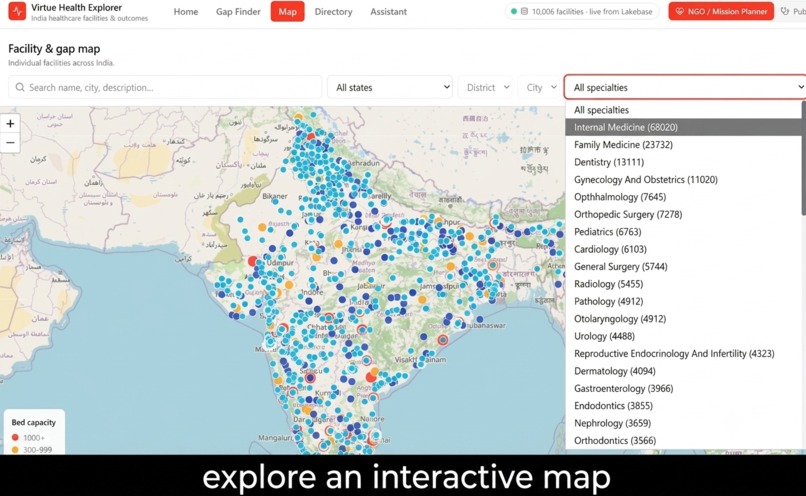Select Orthopedic Surgery (7278) option
This screenshot has width=806, height=496.
(683, 214)
